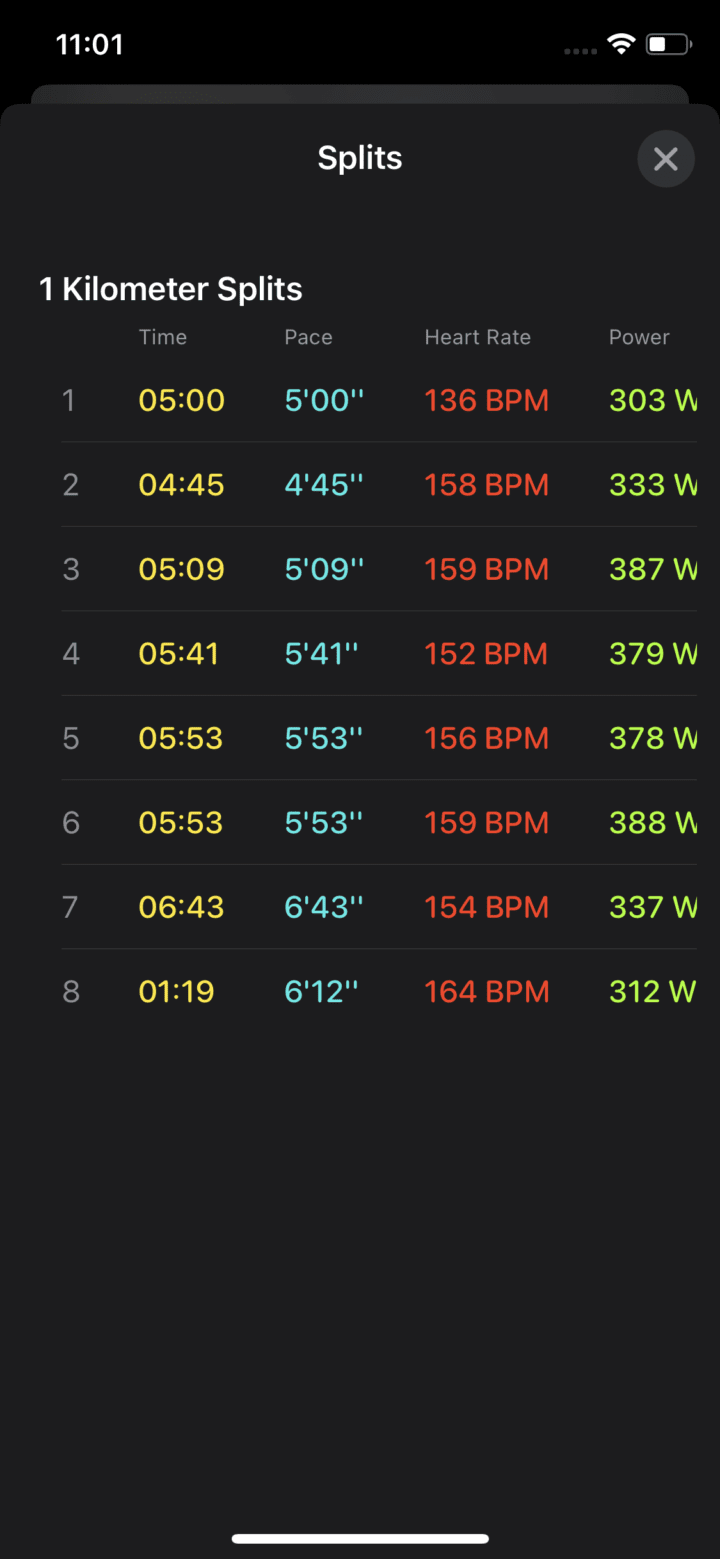The width and height of the screenshot is (720, 1559).
Task: Tap split 3 heart rate 159 BPM
Action: coord(487,569)
